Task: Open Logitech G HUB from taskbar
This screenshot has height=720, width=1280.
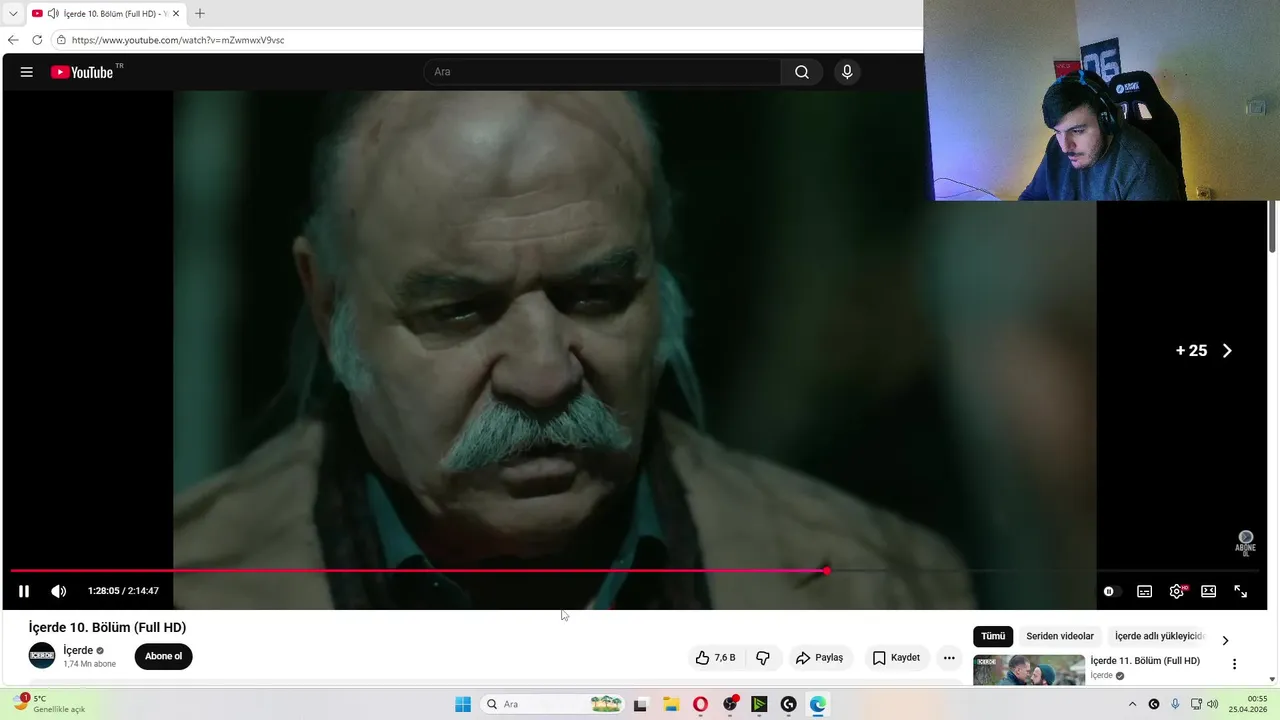Action: click(788, 704)
